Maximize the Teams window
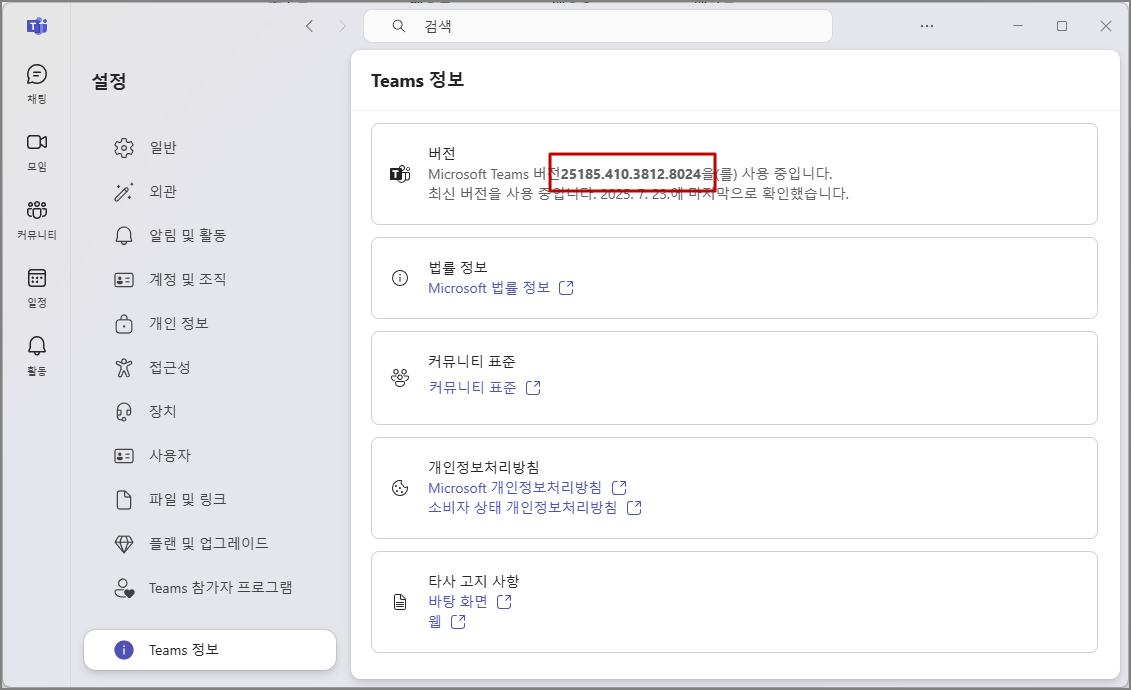The width and height of the screenshot is (1131, 690). click(x=1062, y=26)
